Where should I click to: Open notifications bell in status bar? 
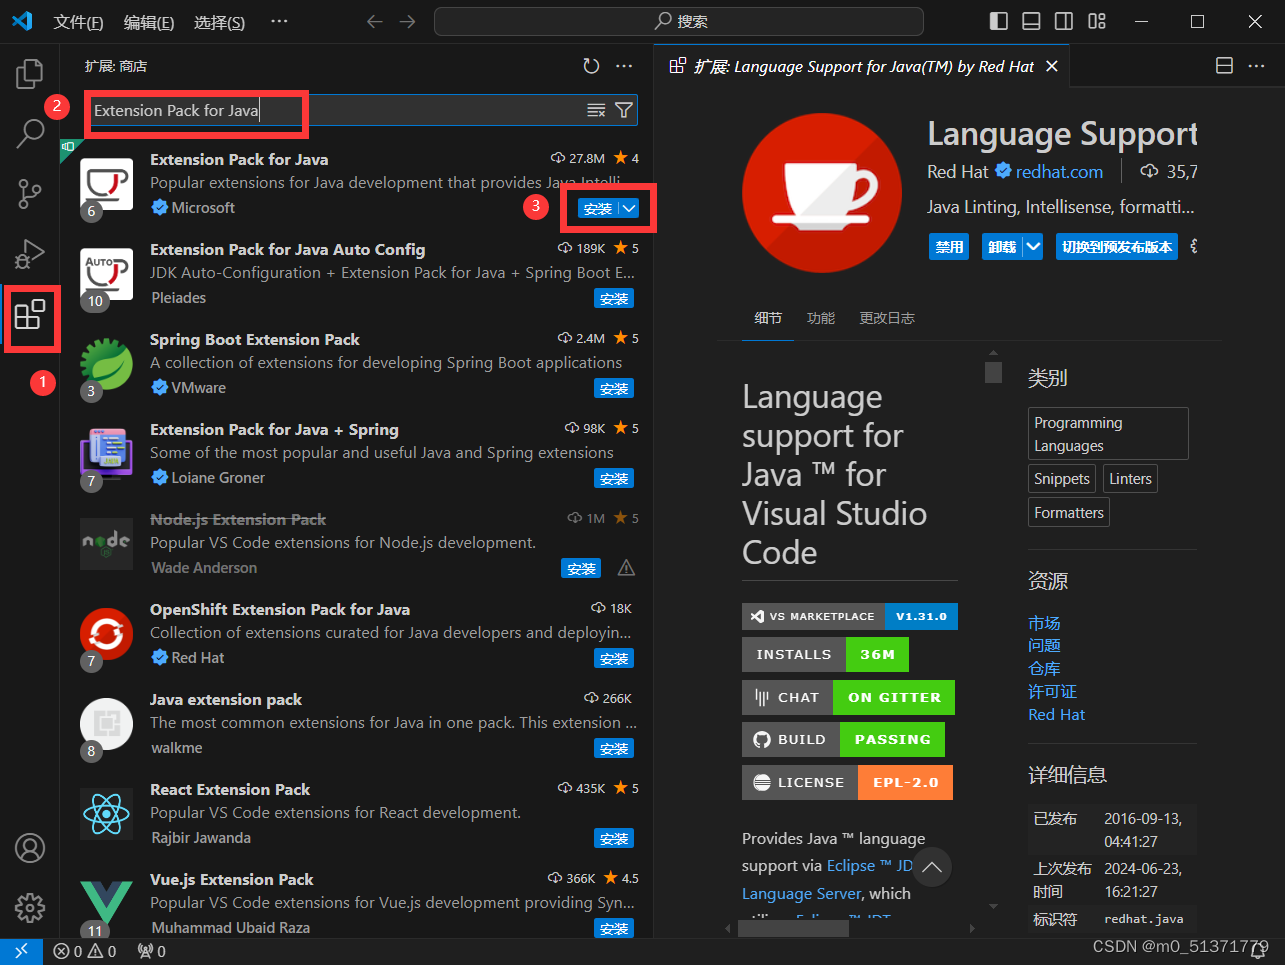click(1258, 951)
